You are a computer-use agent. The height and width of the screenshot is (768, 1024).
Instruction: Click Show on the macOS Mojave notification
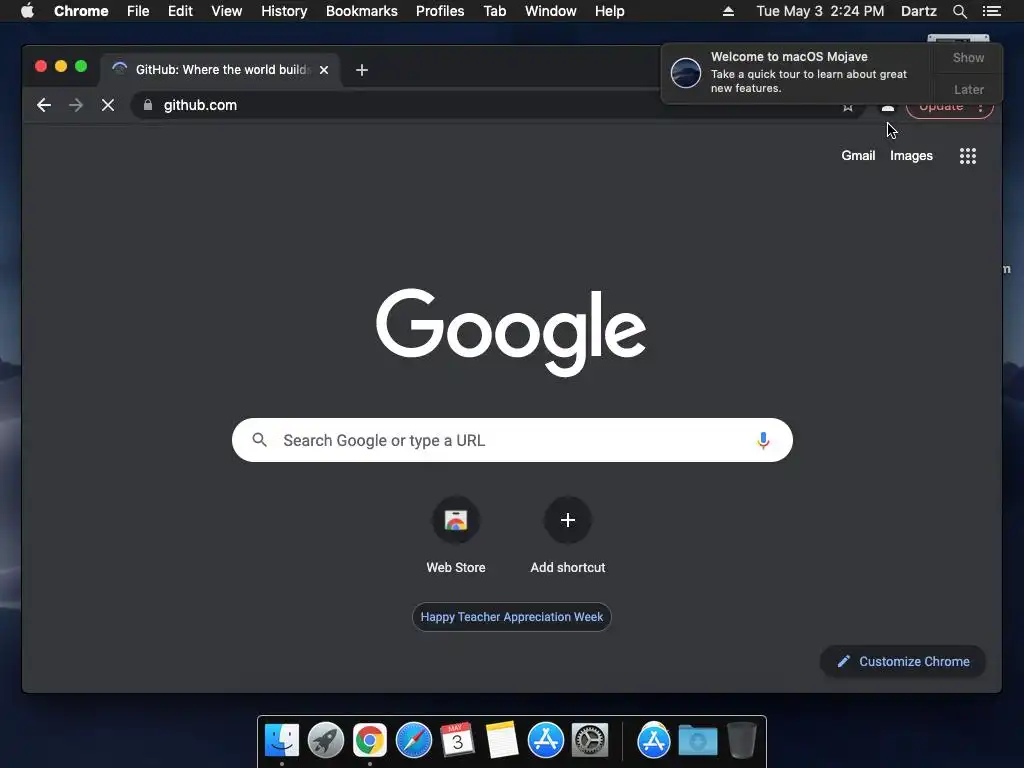(x=968, y=57)
